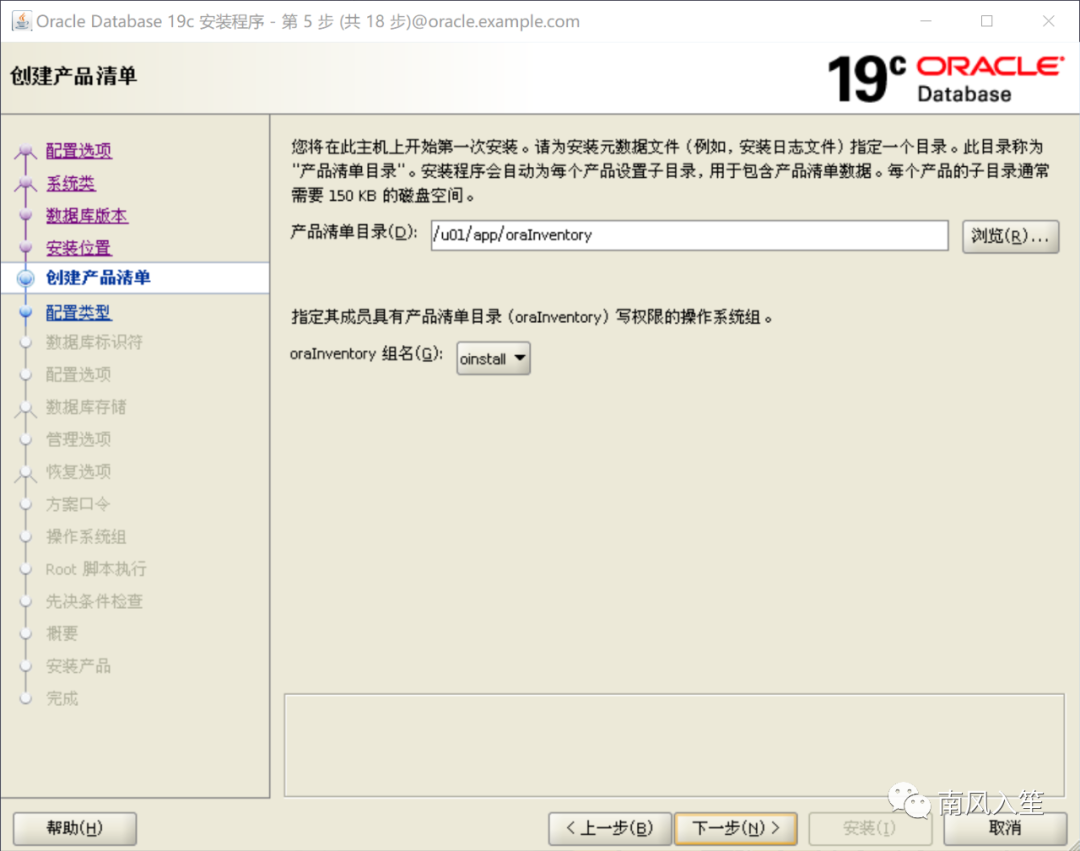Click the Oracle 19c Database logo
The height and width of the screenshot is (851, 1080).
pyautogui.click(x=945, y=78)
